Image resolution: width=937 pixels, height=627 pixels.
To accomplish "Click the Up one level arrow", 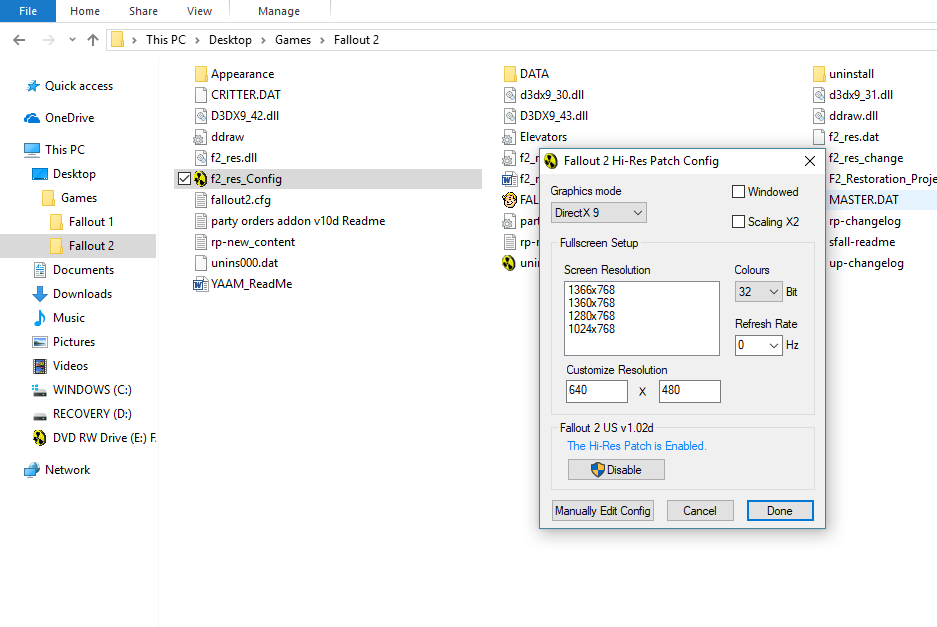I will [93, 40].
